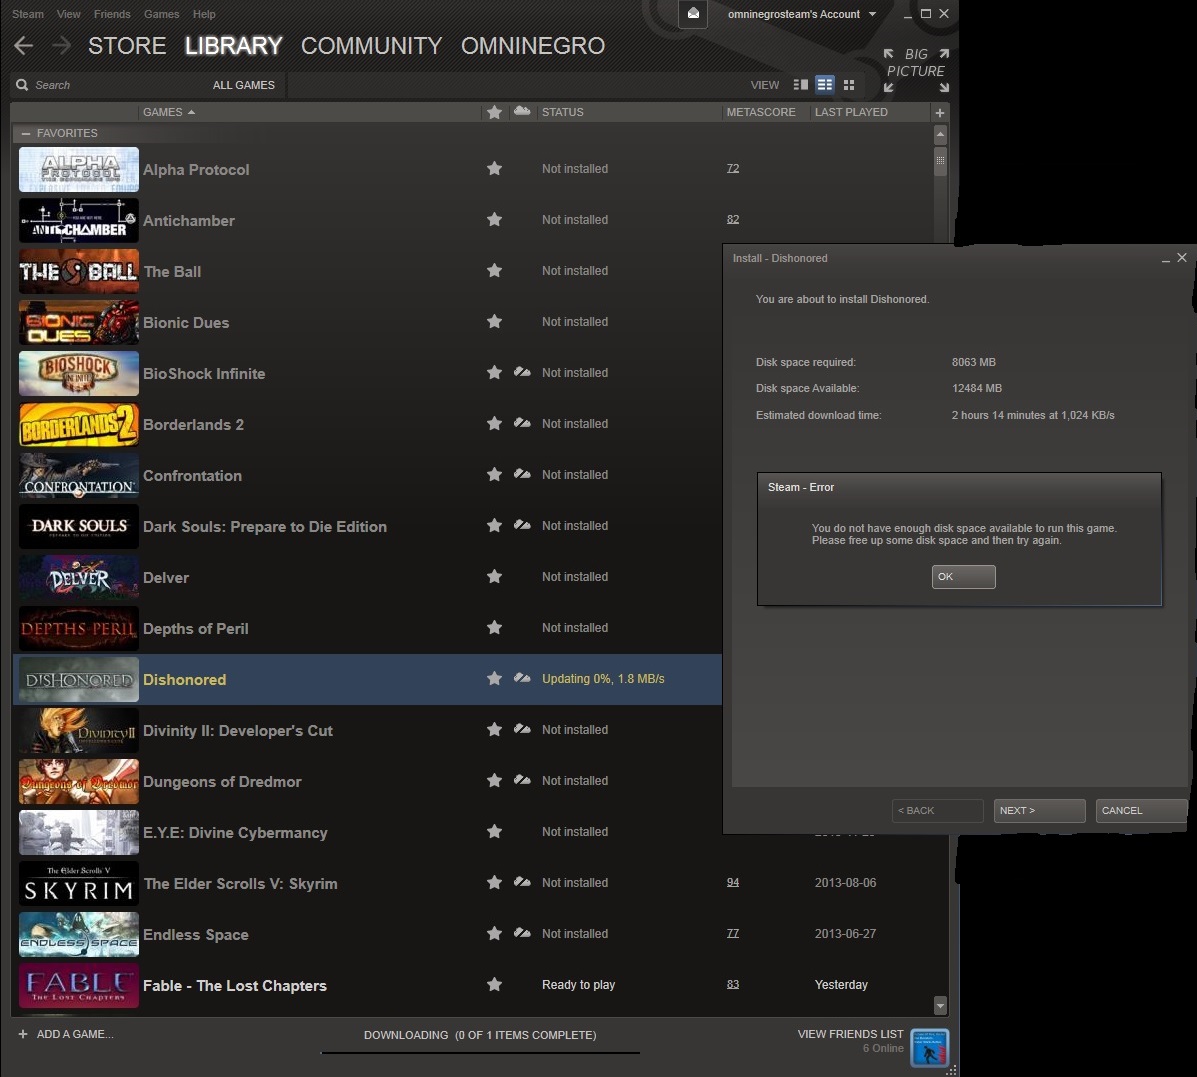This screenshot has width=1197, height=1077.
Task: Click the back navigation arrow
Action: coord(24,46)
